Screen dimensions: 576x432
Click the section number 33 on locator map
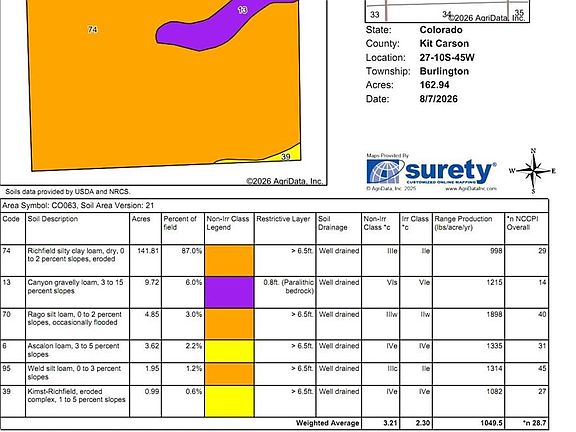point(374,15)
